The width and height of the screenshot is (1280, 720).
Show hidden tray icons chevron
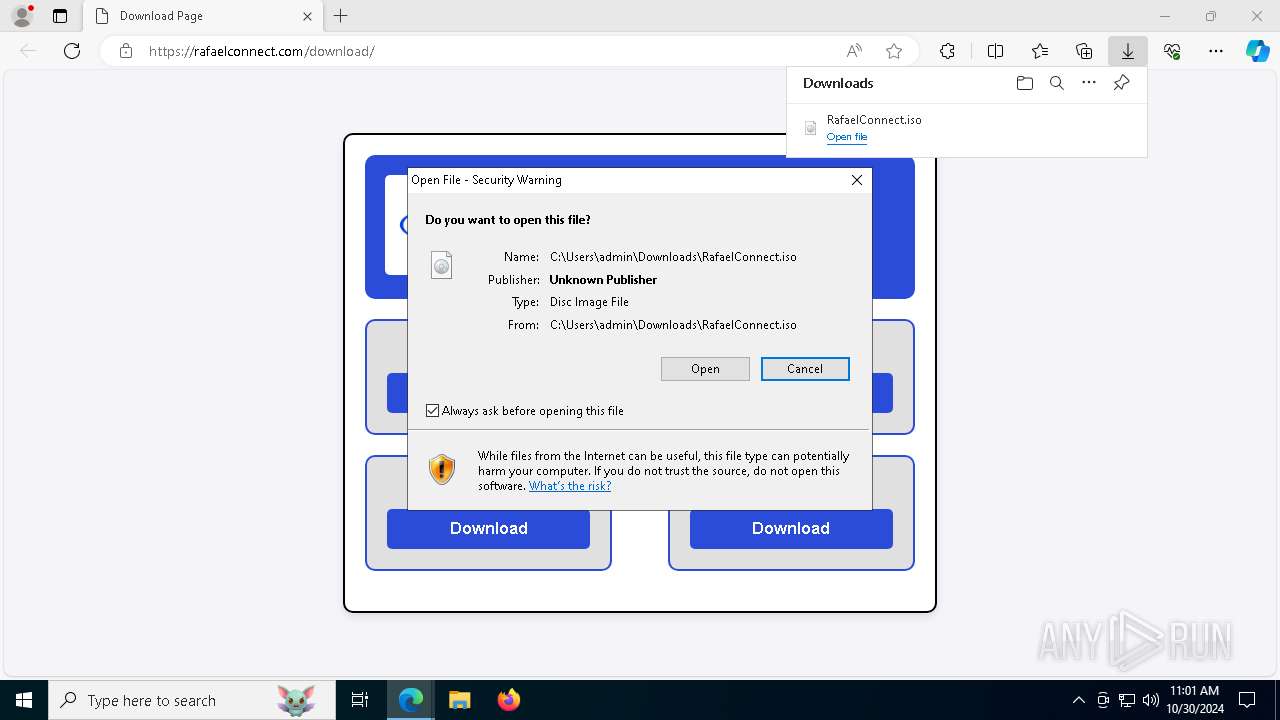[1078, 700]
